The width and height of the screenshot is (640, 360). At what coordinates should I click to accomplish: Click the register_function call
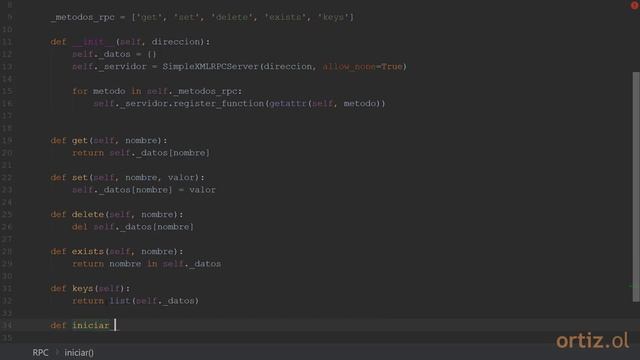coord(218,103)
